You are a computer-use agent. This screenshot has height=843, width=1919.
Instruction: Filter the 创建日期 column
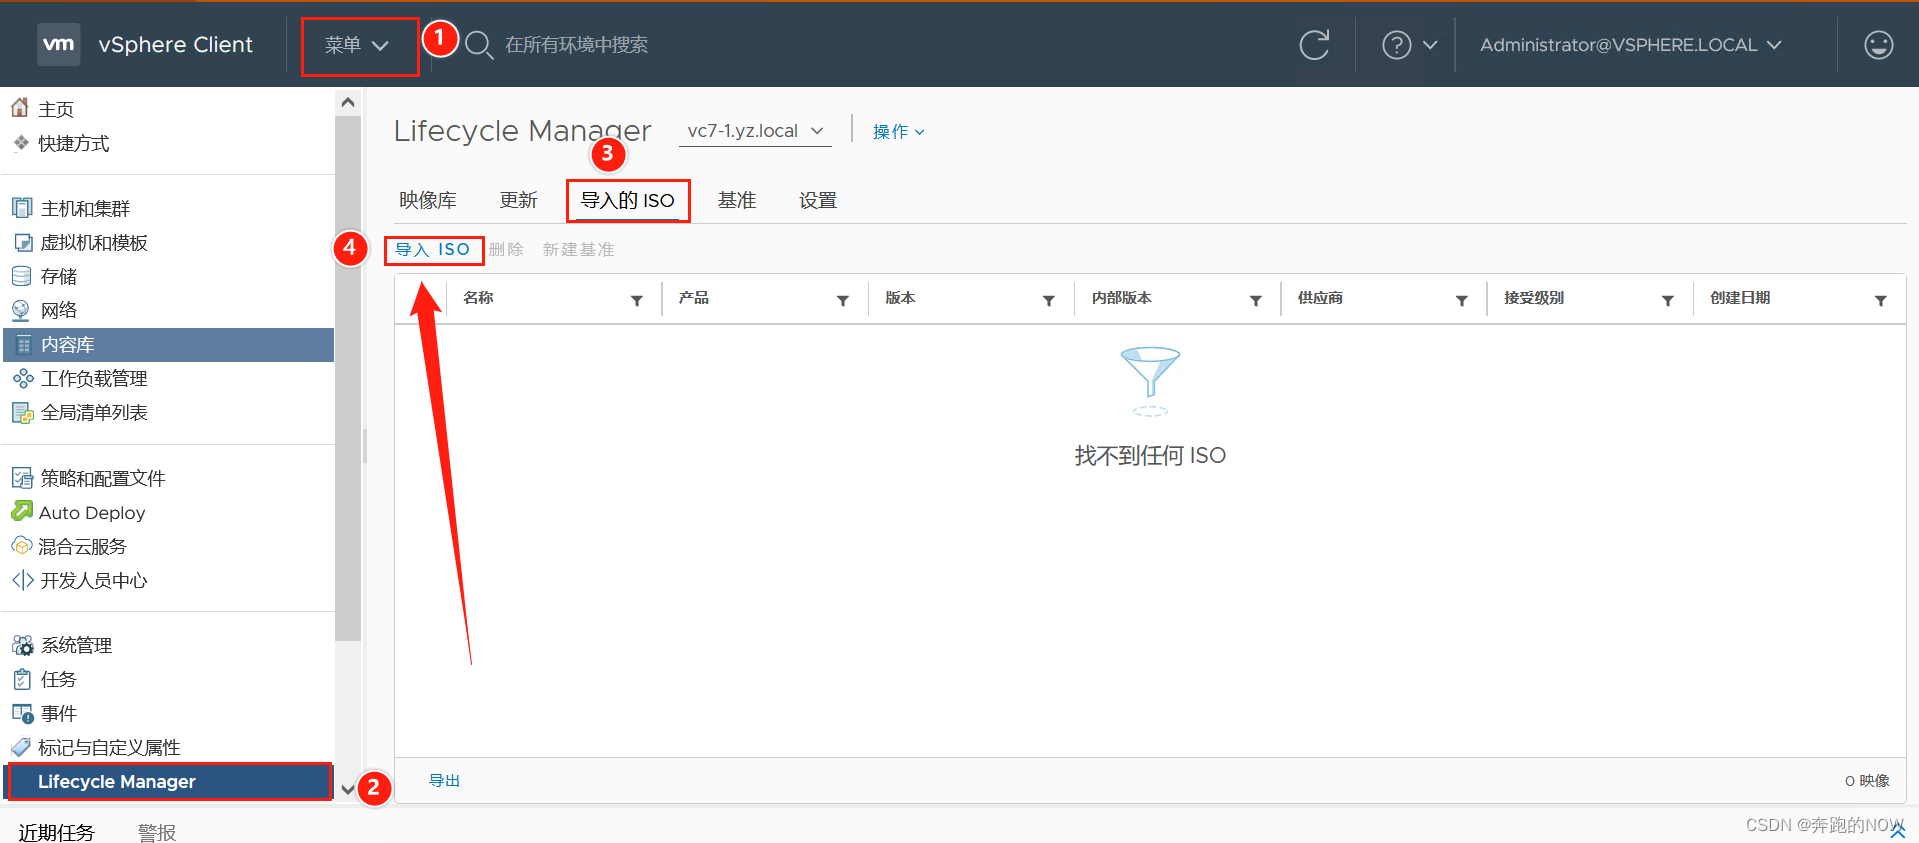pyautogui.click(x=1881, y=300)
